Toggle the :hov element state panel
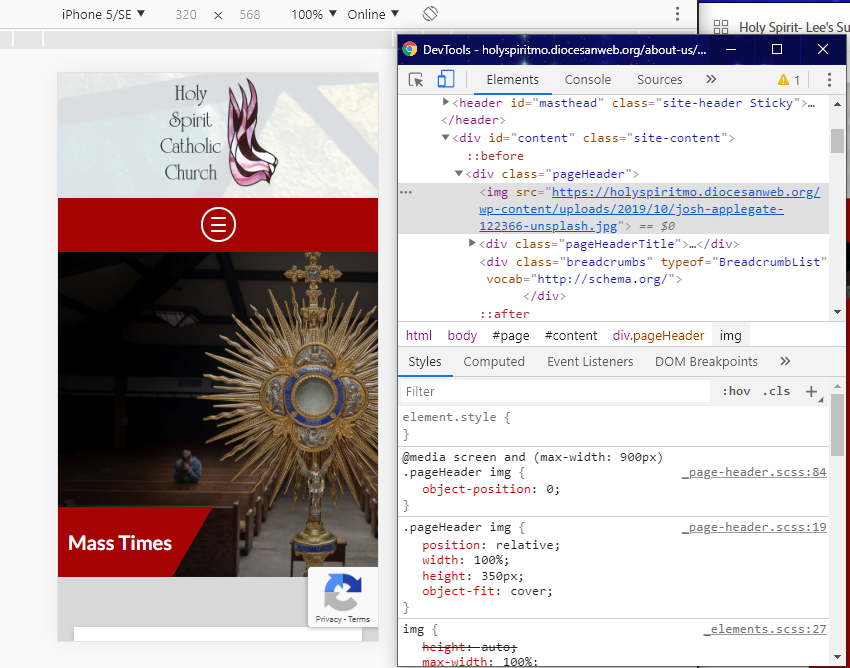This screenshot has width=850, height=668. 736,391
